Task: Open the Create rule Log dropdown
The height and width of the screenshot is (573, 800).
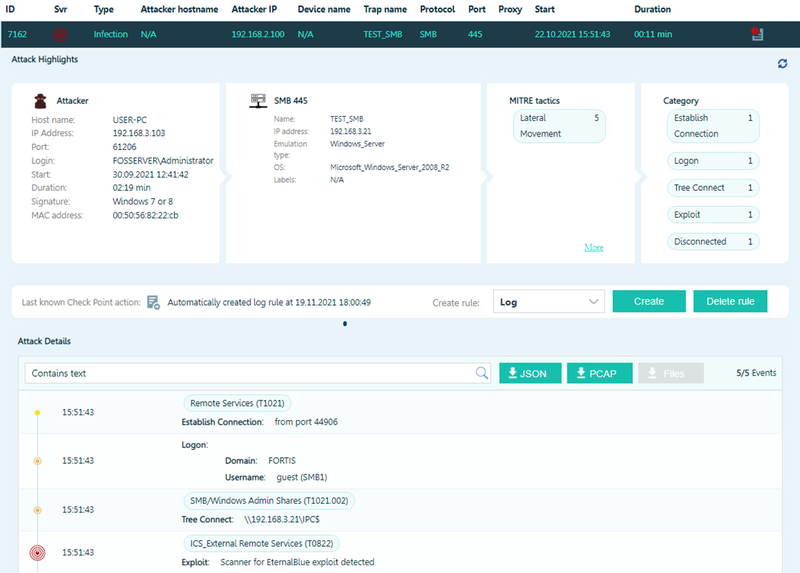Action: tap(549, 301)
